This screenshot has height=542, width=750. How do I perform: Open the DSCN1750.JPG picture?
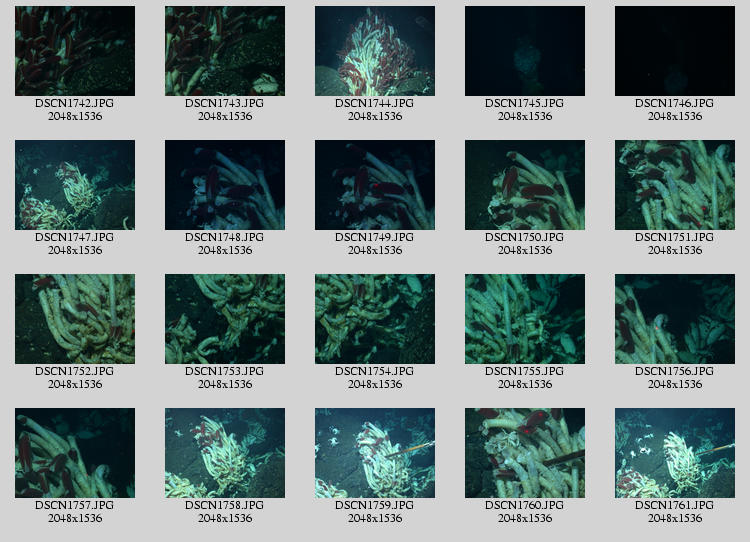pyautogui.click(x=525, y=185)
